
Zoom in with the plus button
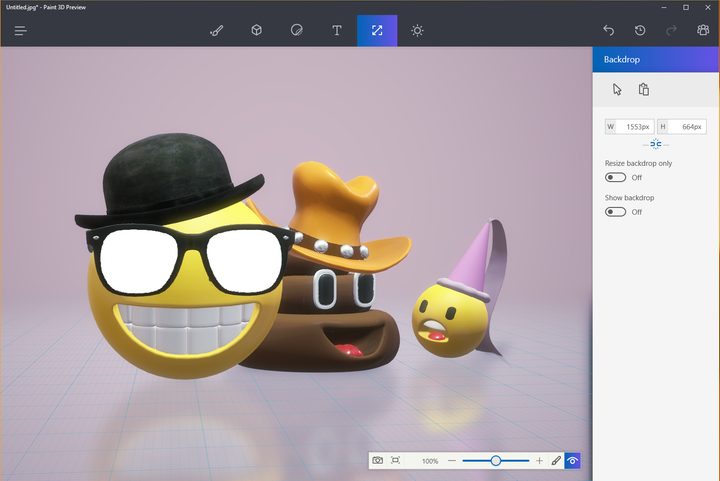(540, 460)
